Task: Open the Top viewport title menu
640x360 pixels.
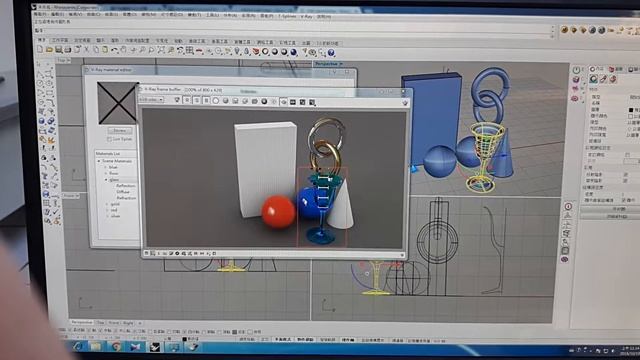Action: [64, 60]
